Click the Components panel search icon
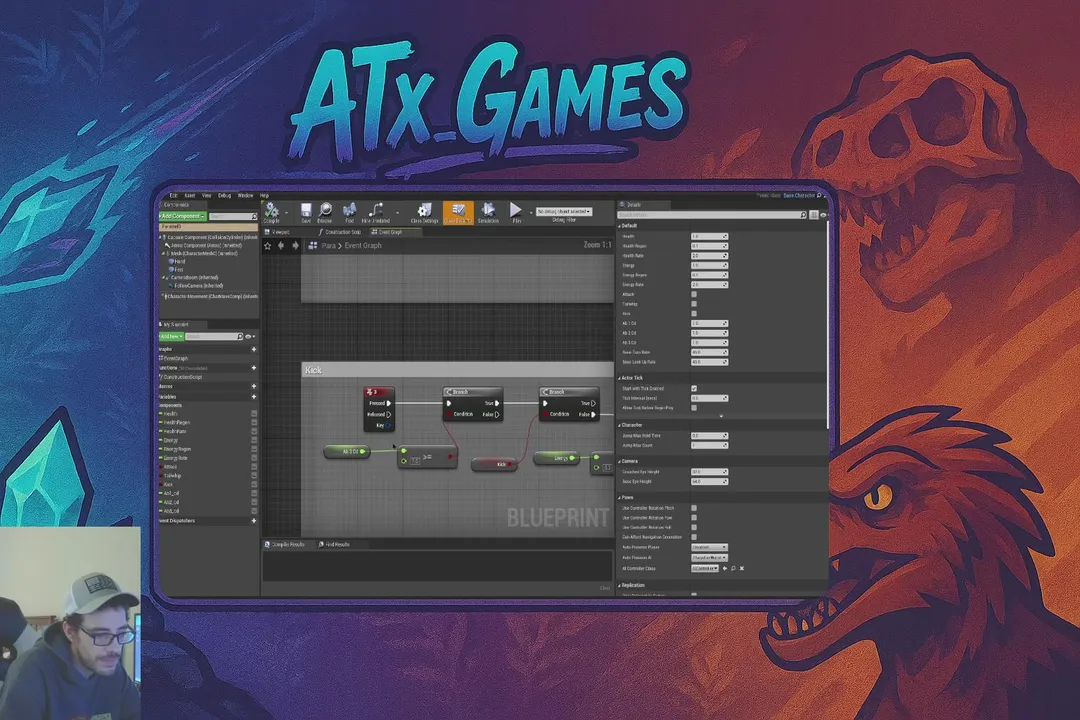1080x720 pixels. 254,216
